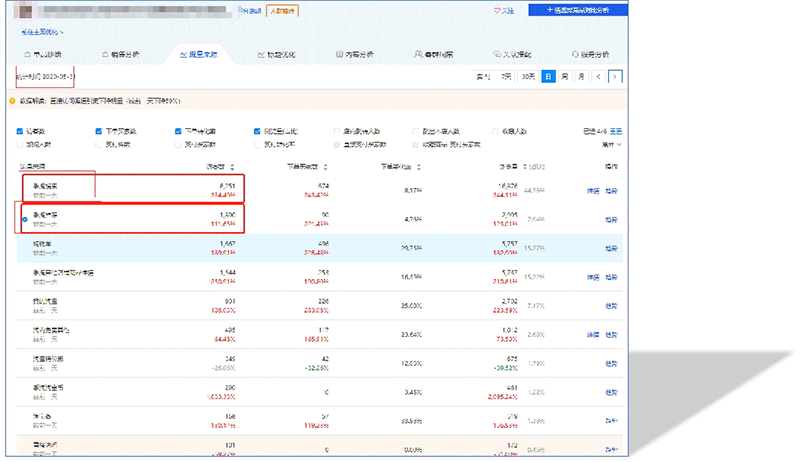
Task: Toggle the 下单转化率 metric checkbox
Action: click(178, 131)
